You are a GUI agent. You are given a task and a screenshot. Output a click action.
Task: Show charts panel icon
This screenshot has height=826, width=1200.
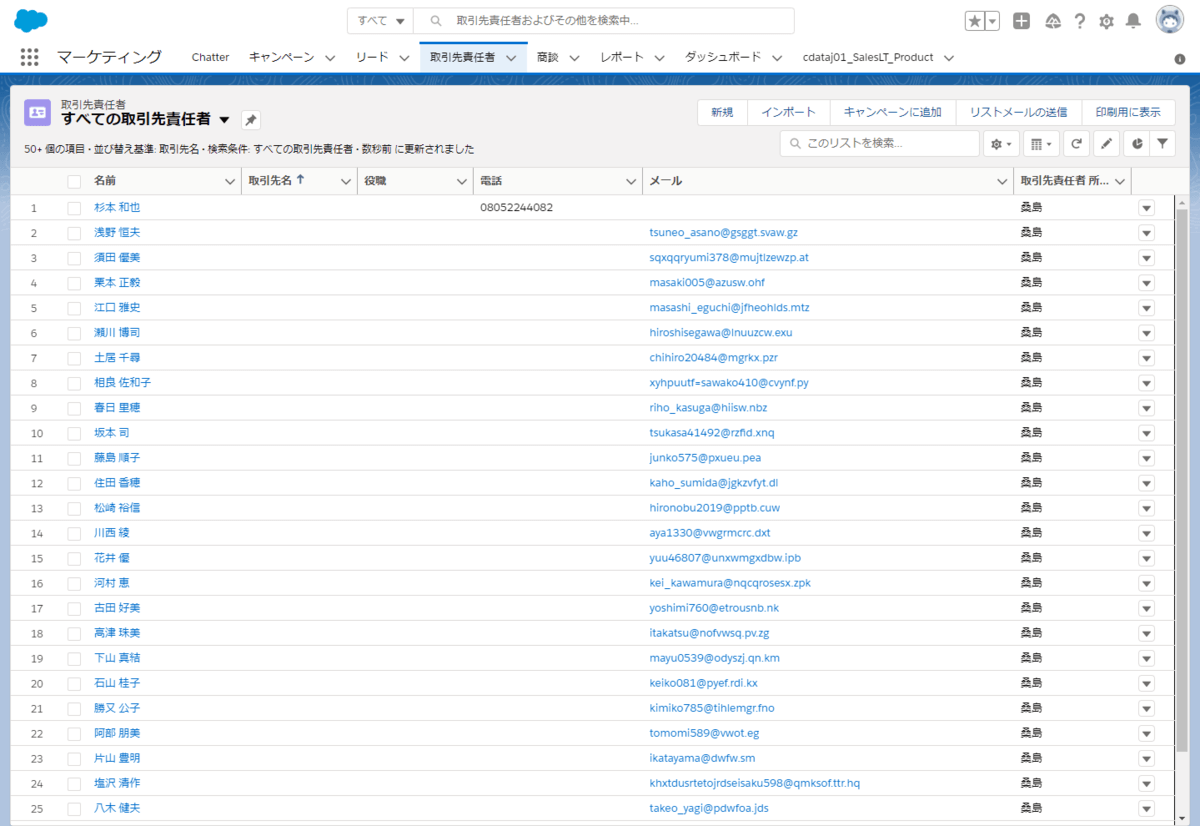click(x=1137, y=144)
